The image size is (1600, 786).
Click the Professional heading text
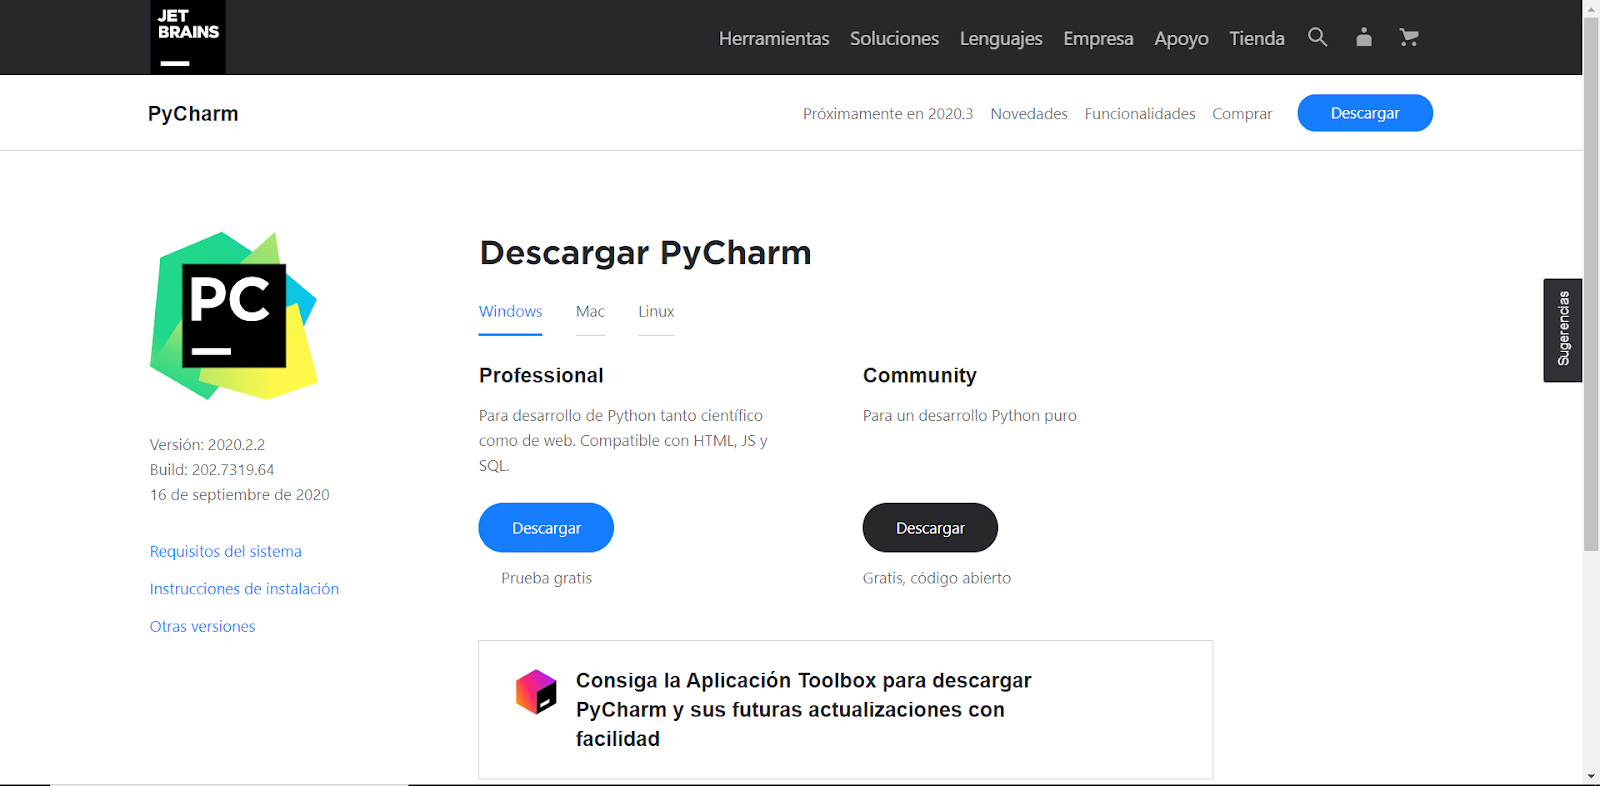click(x=541, y=376)
